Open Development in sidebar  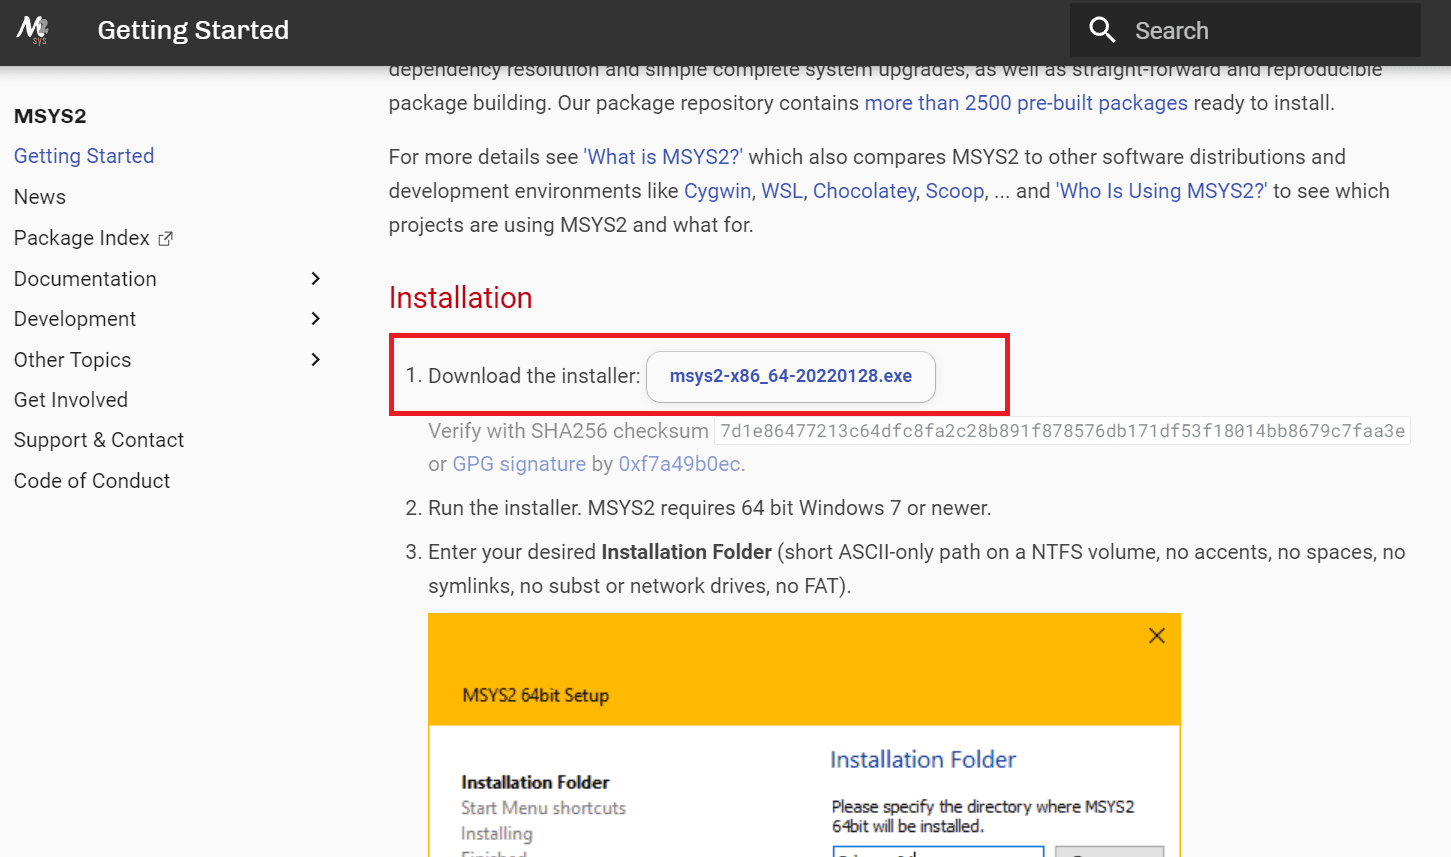pyautogui.click(x=75, y=319)
